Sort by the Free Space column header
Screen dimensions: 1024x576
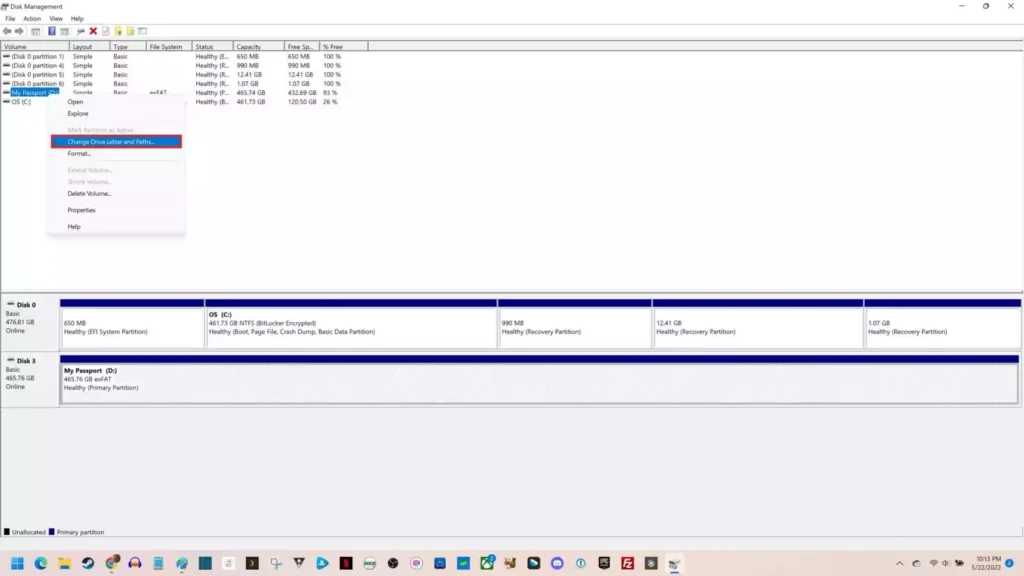point(302,47)
